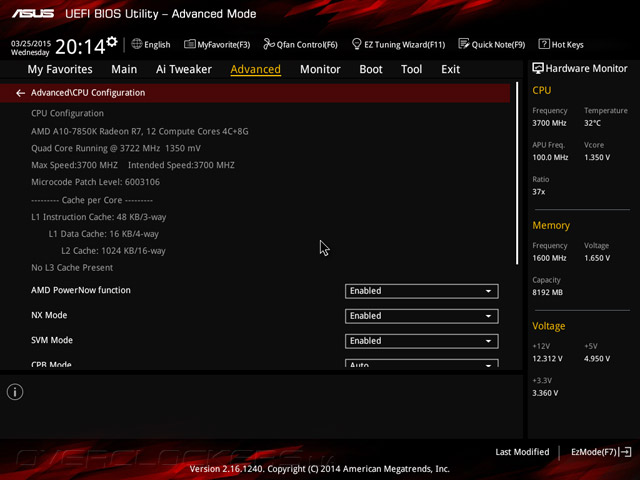This screenshot has height=480, width=640.
Task: Click MyFavorite(F3) button
Action: point(217,44)
